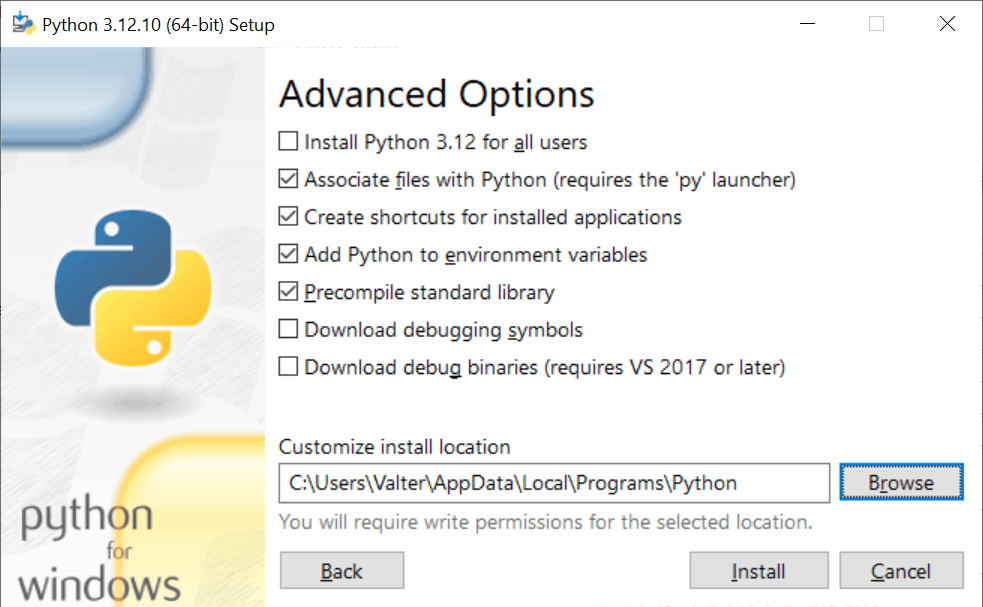Uncheck 'Associate files with Python'
Viewport: 983px width, 607px height.
288,180
